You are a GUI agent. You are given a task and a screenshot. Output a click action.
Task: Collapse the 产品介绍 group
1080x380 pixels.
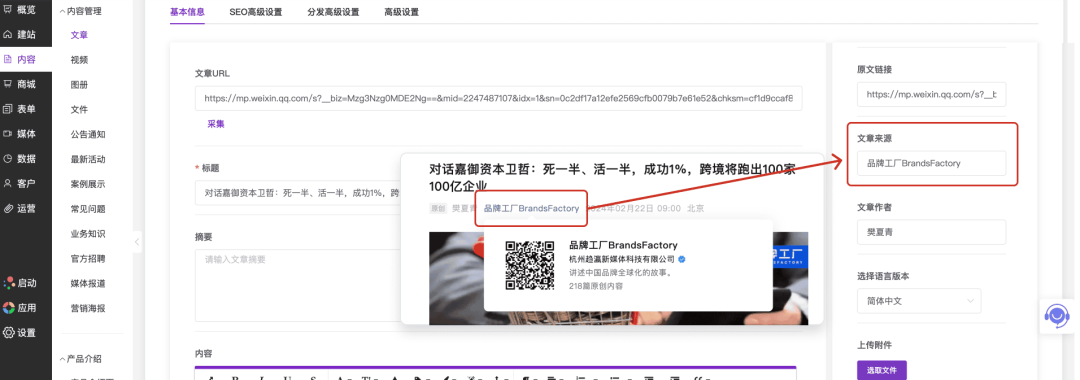tap(81, 359)
